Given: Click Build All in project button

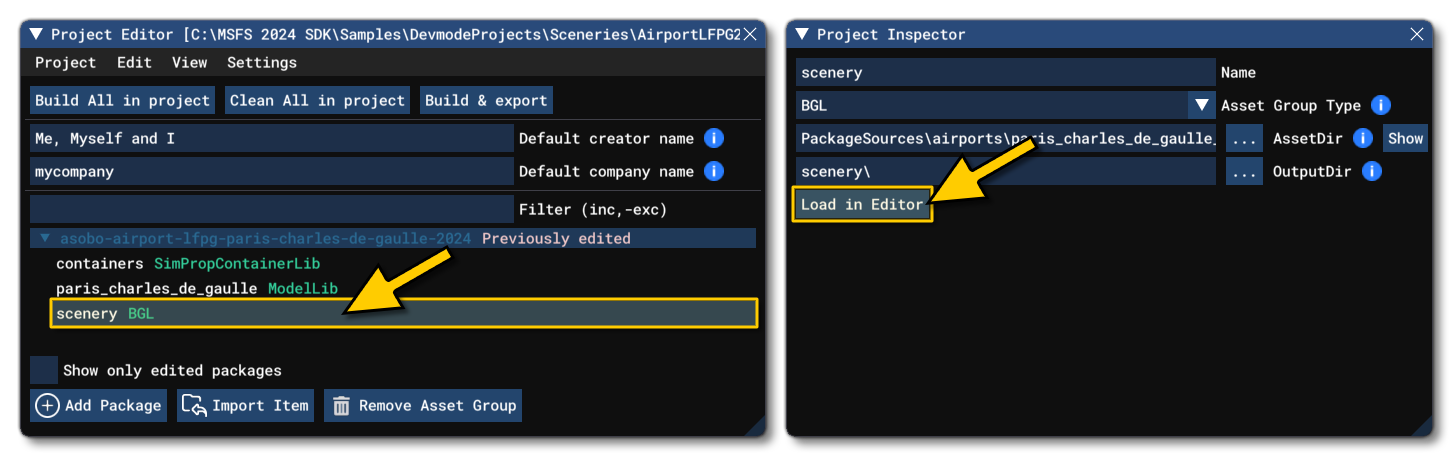Looking at the screenshot, I should coord(123,101).
